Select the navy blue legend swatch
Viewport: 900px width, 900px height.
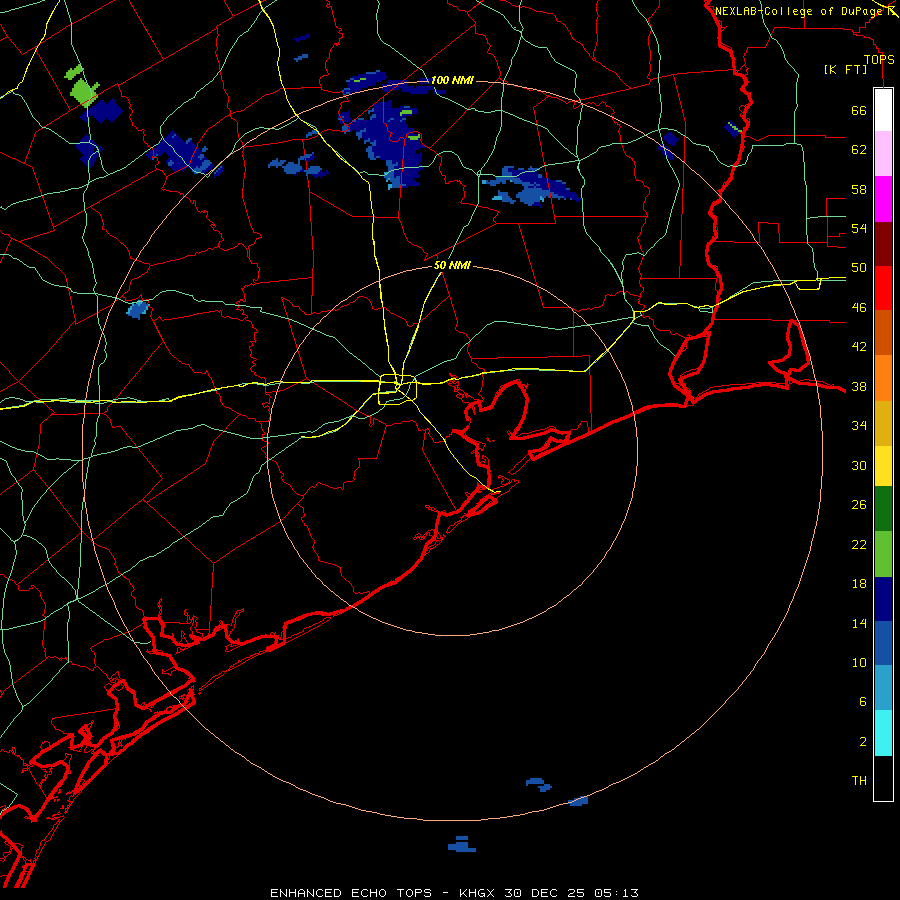[x=883, y=600]
